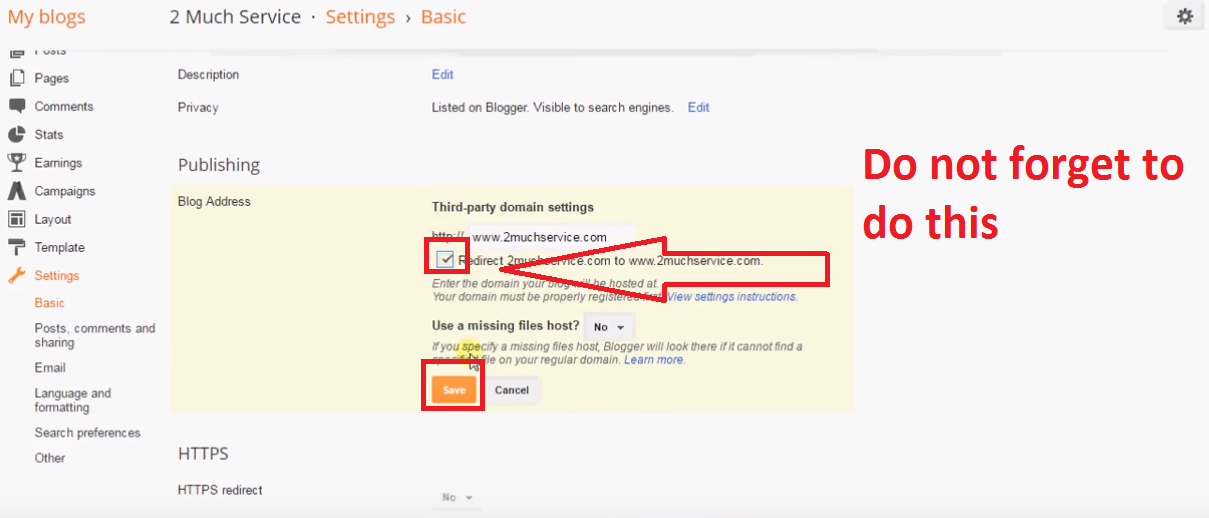1209x518 pixels.
Task: Click the Template paint roller icon
Action: click(x=16, y=247)
